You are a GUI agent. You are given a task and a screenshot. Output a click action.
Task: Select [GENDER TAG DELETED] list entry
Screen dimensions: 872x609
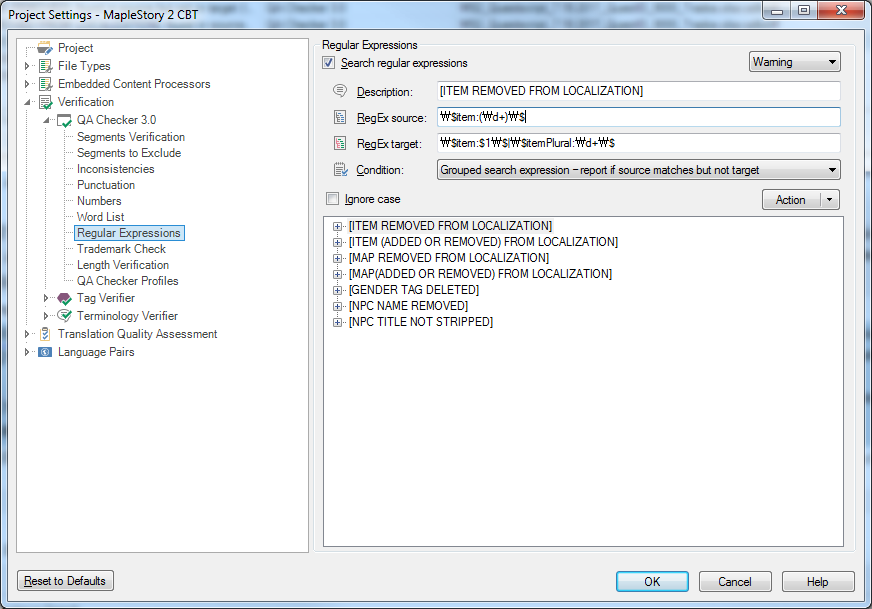(414, 290)
